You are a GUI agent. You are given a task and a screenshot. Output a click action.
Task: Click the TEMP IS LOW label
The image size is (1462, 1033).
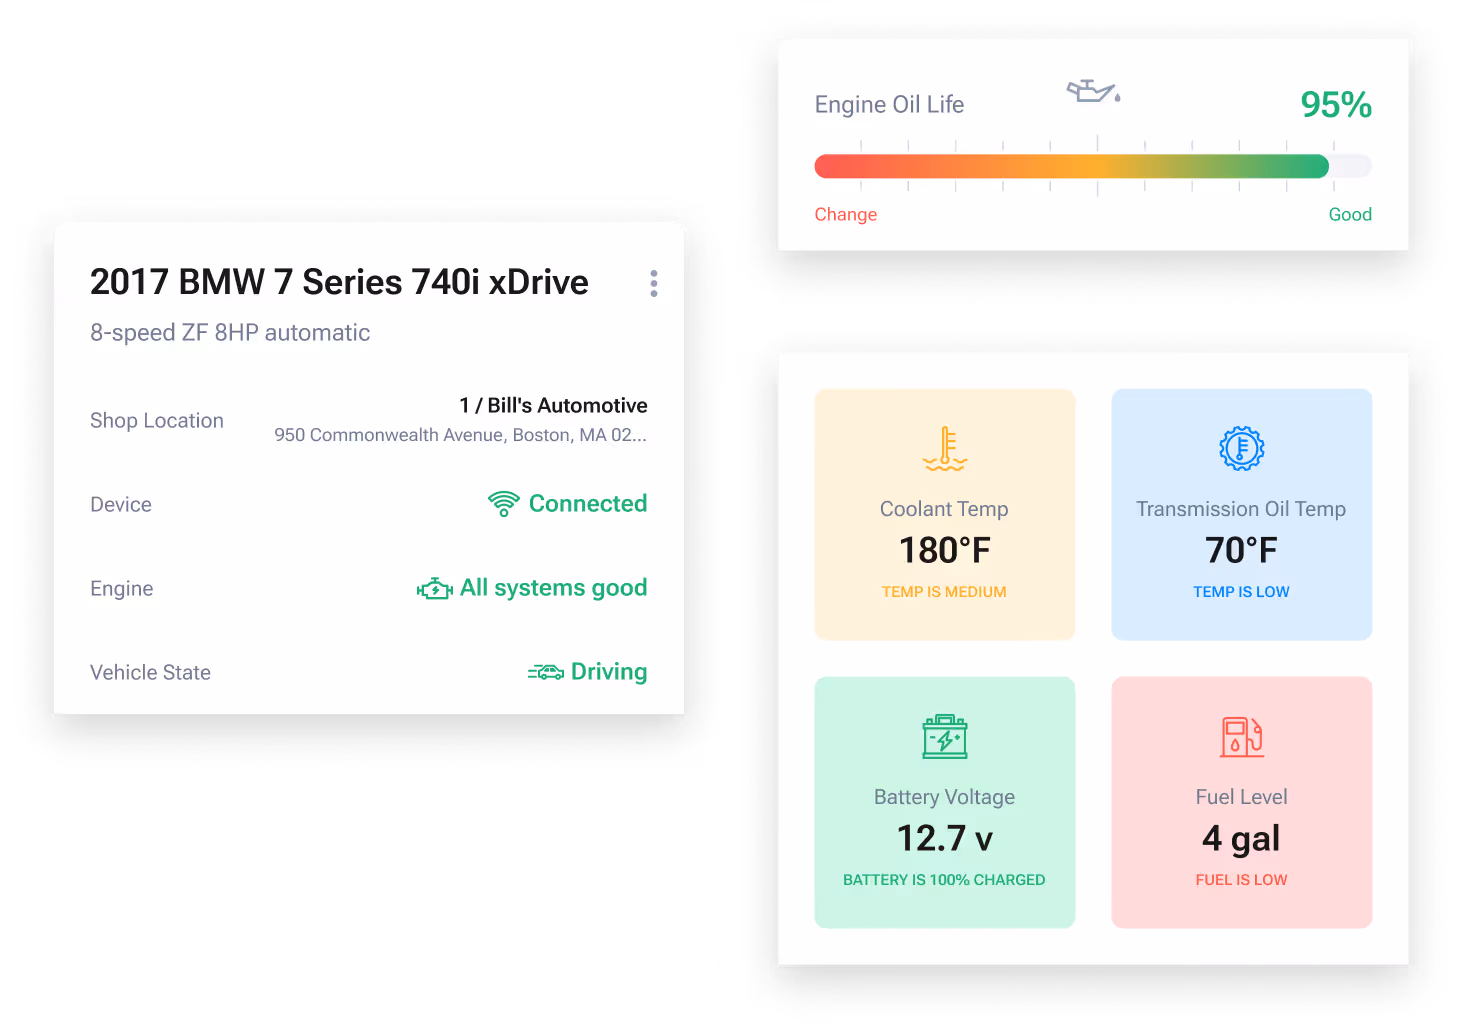click(1241, 592)
